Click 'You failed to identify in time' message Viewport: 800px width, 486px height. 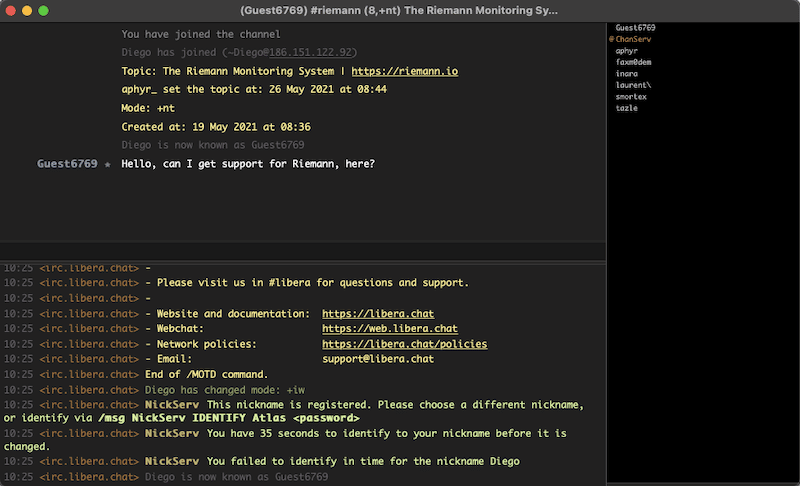click(363, 461)
